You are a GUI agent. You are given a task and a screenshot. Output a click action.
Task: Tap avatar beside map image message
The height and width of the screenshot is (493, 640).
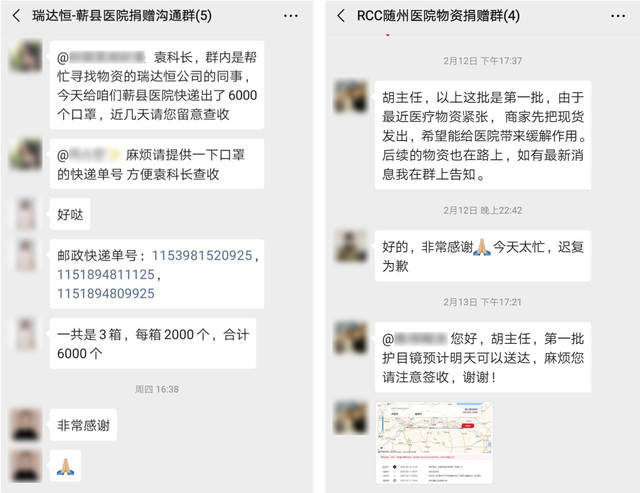350,417
